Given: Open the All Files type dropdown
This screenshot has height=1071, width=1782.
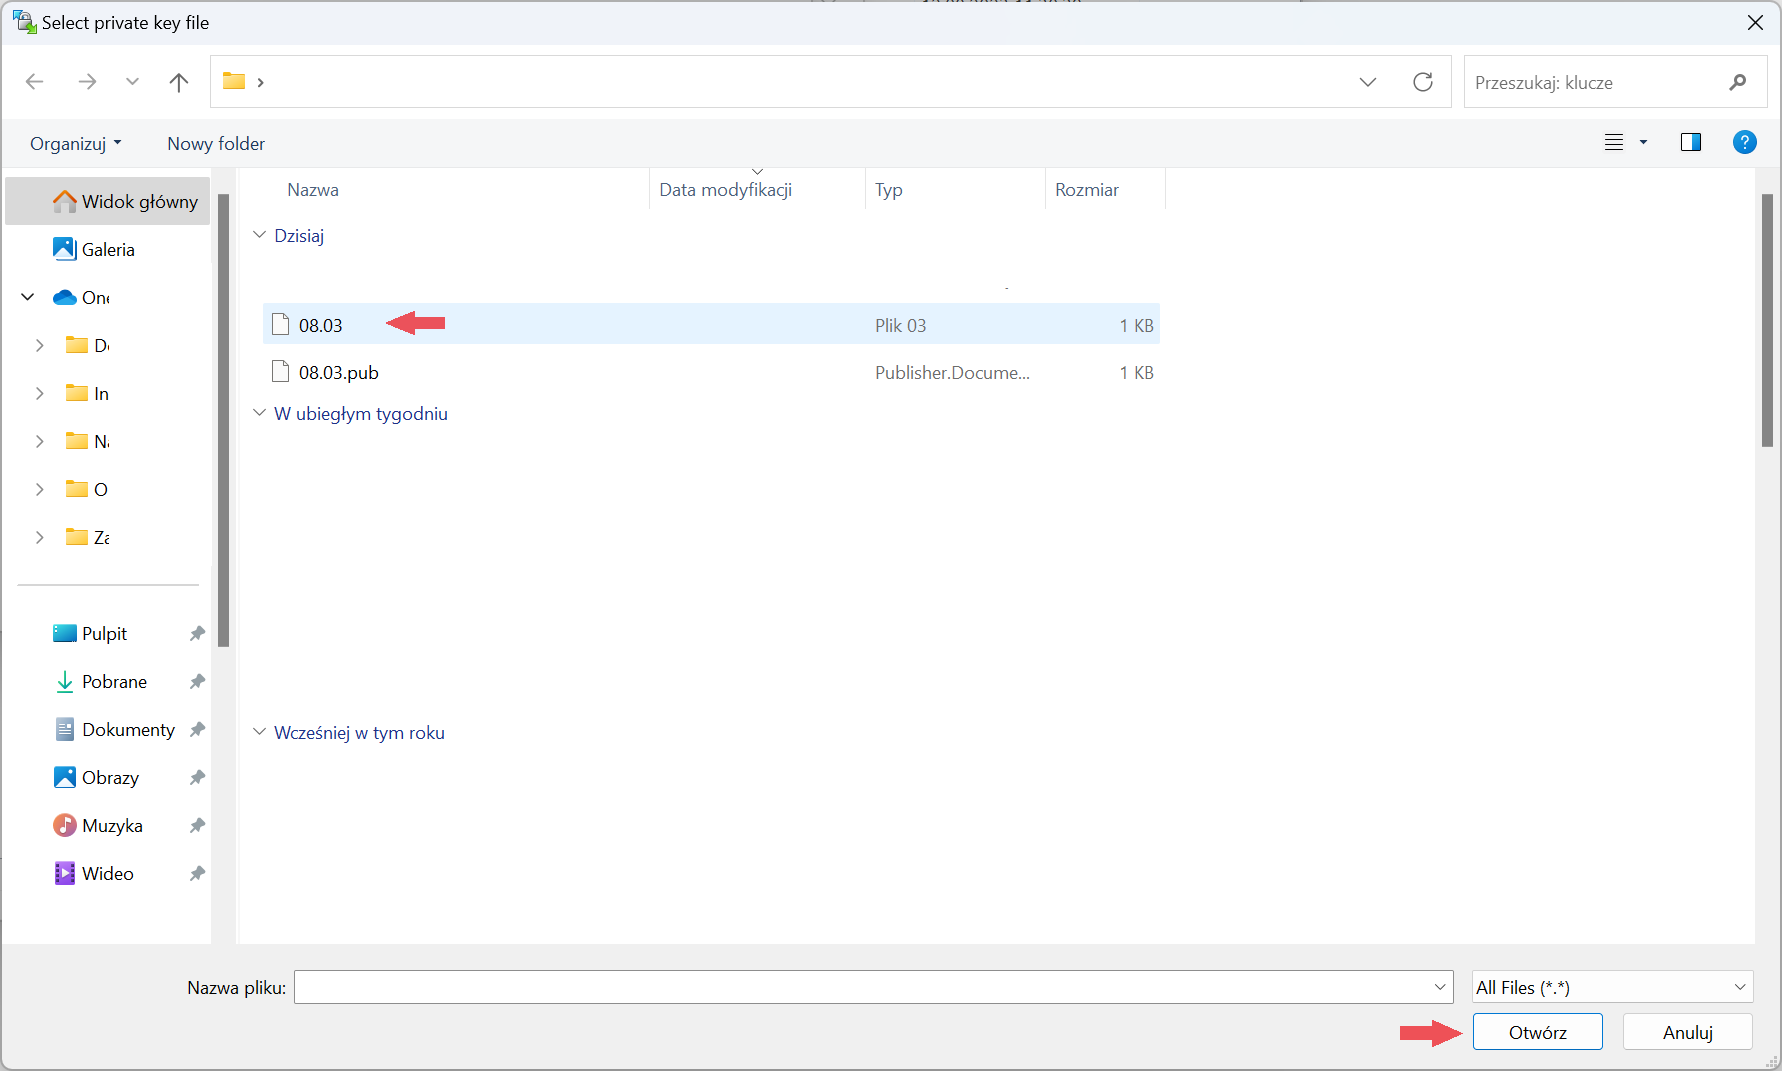Looking at the screenshot, I should click(x=1612, y=987).
